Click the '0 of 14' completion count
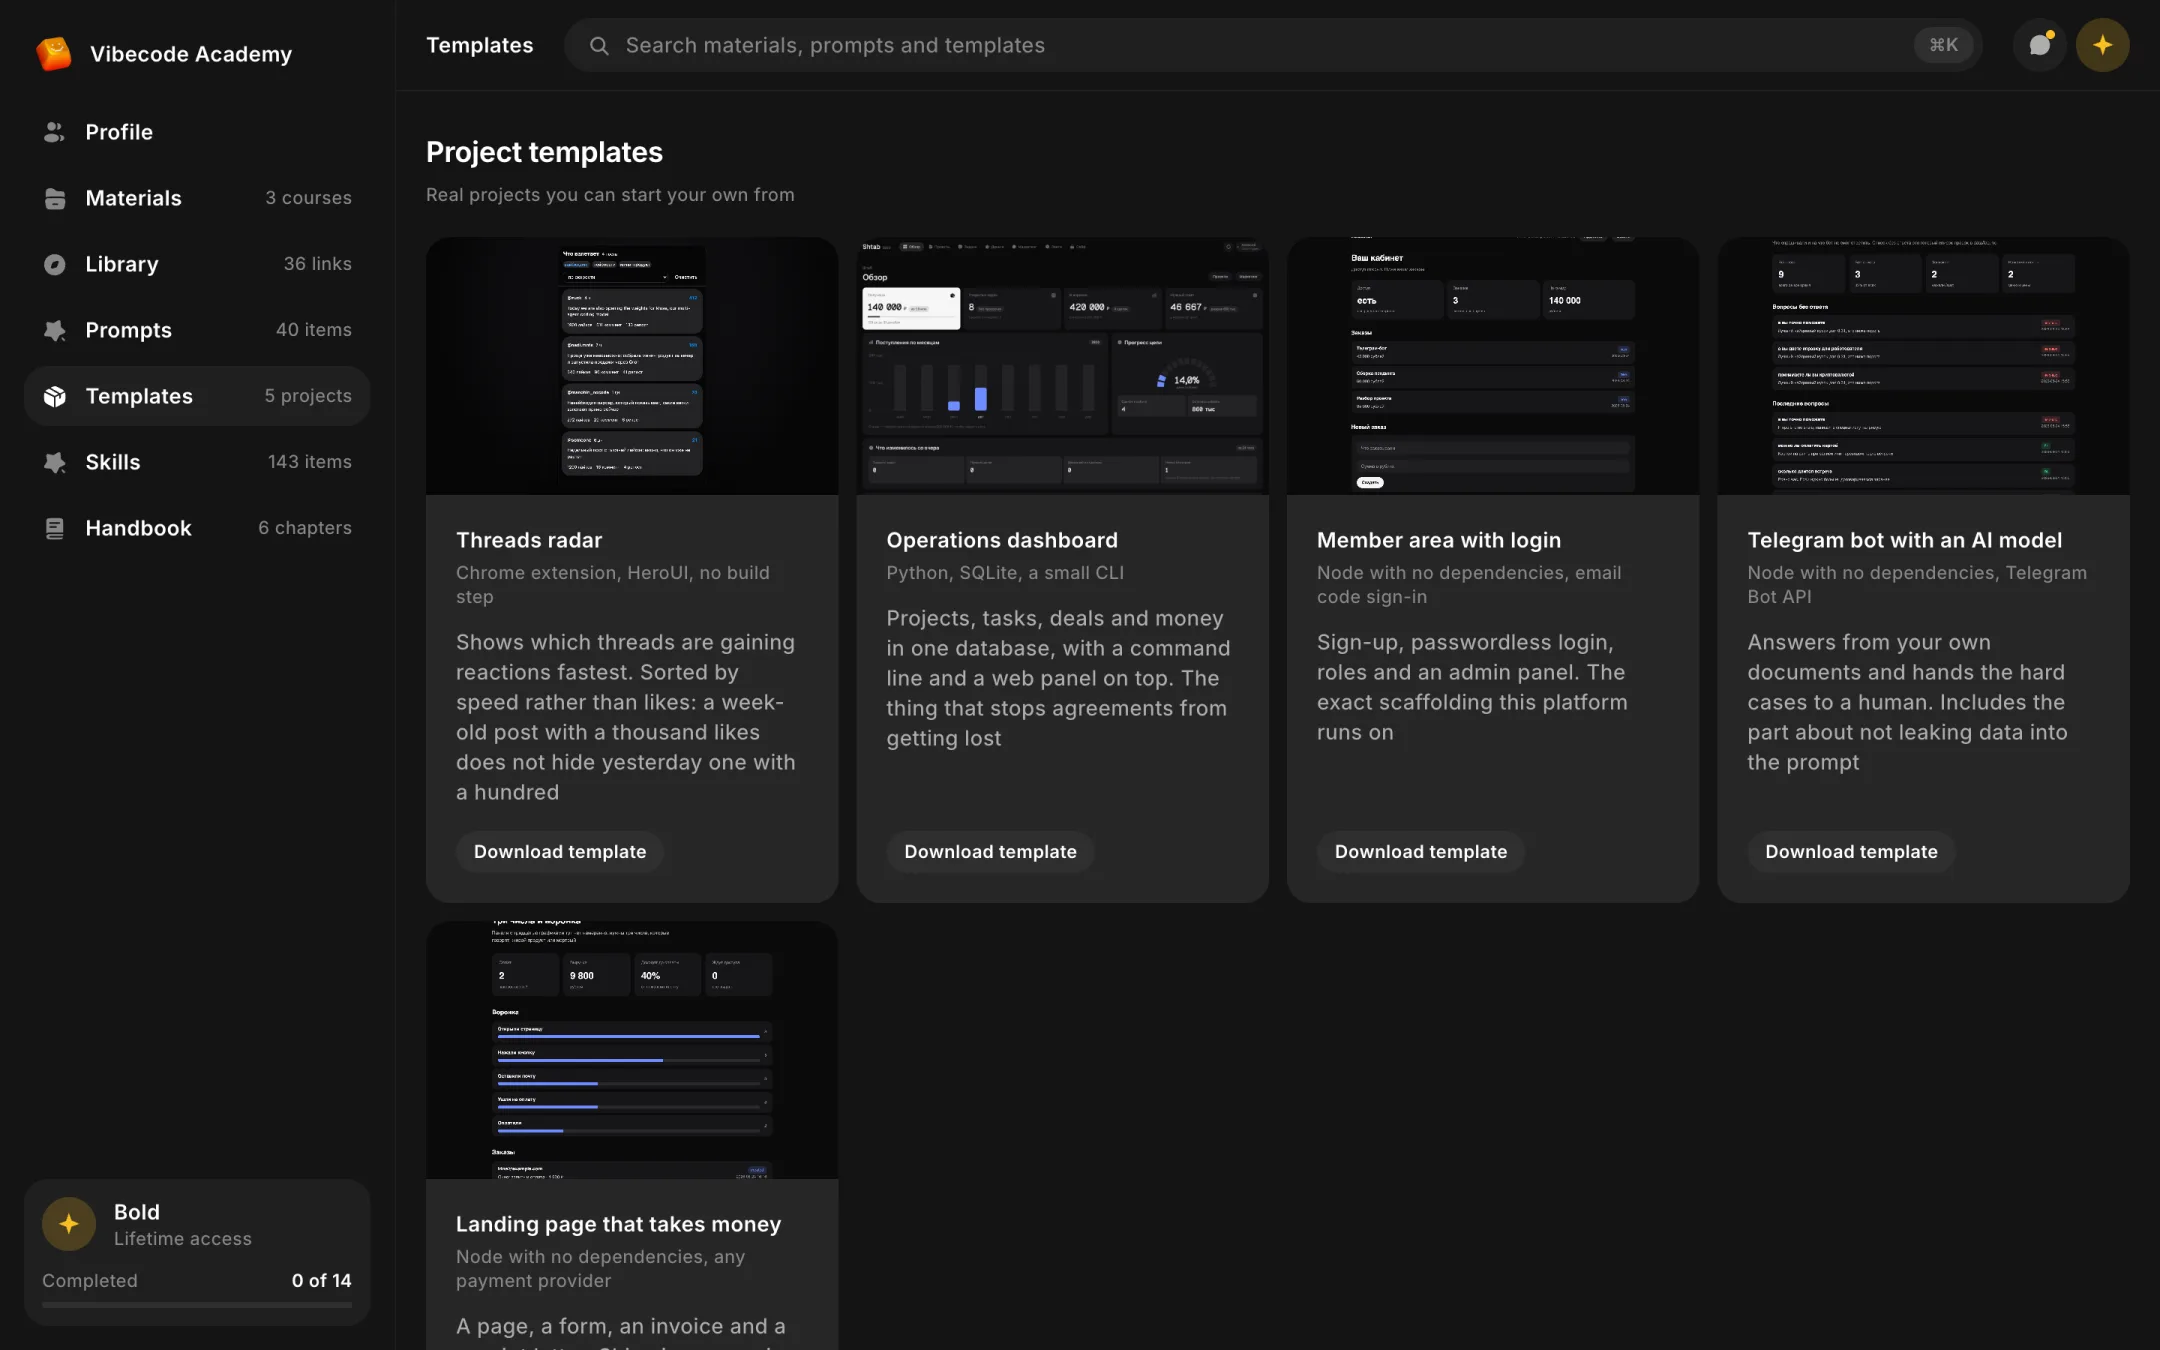2160x1350 pixels. pyautogui.click(x=321, y=1281)
